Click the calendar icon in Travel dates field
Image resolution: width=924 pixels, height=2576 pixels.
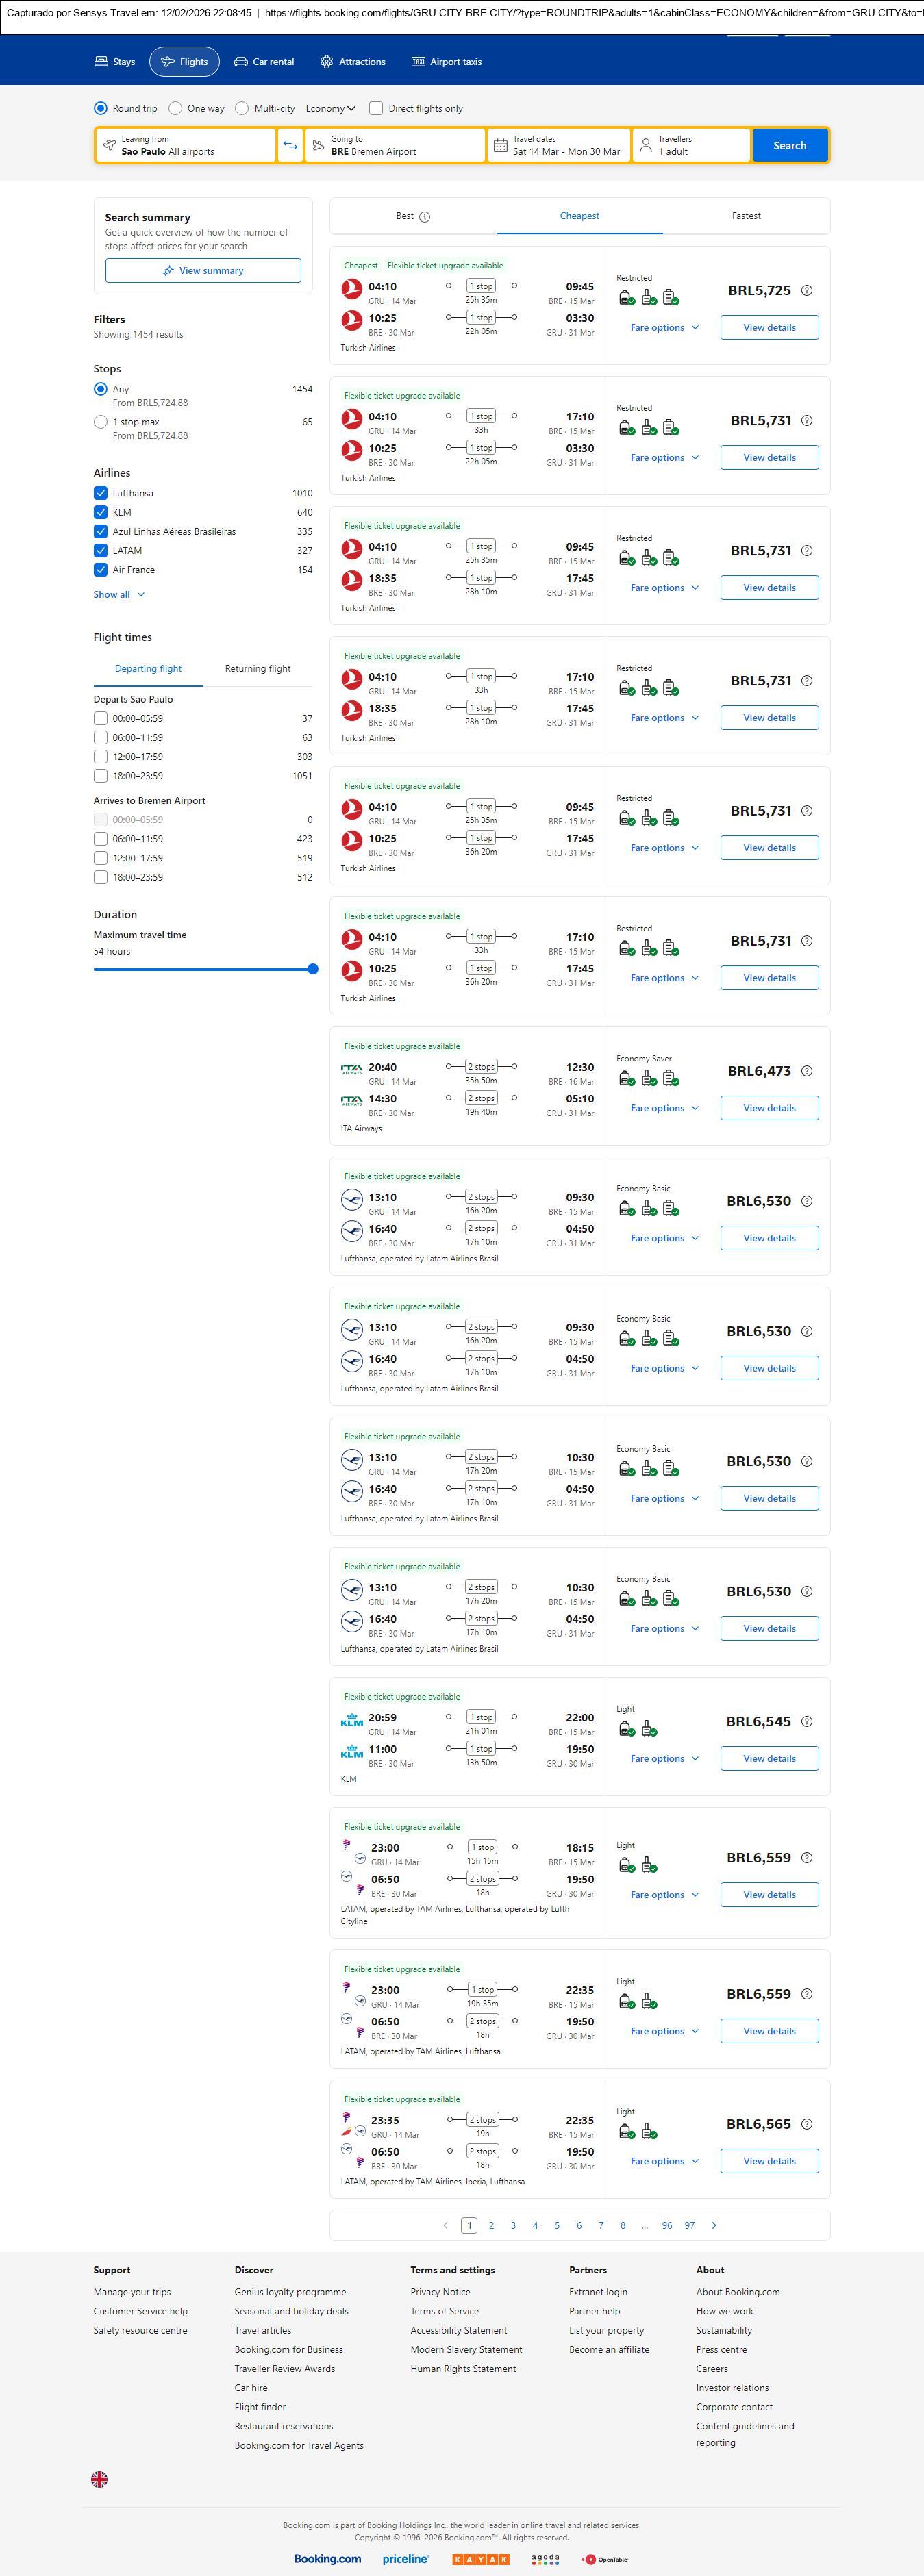click(x=500, y=146)
